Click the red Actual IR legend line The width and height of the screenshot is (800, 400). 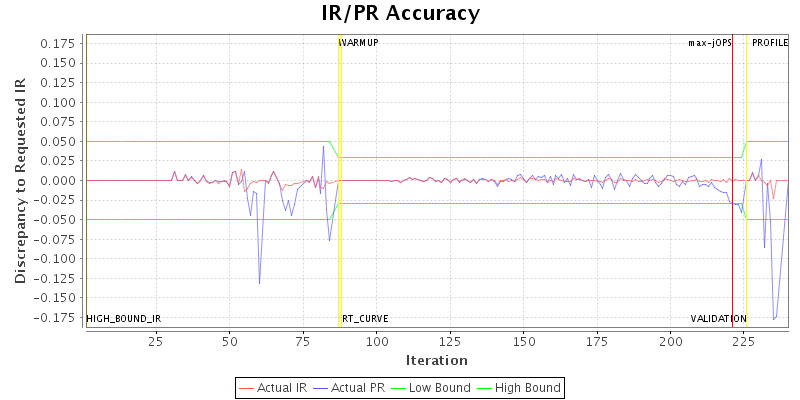click(247, 387)
